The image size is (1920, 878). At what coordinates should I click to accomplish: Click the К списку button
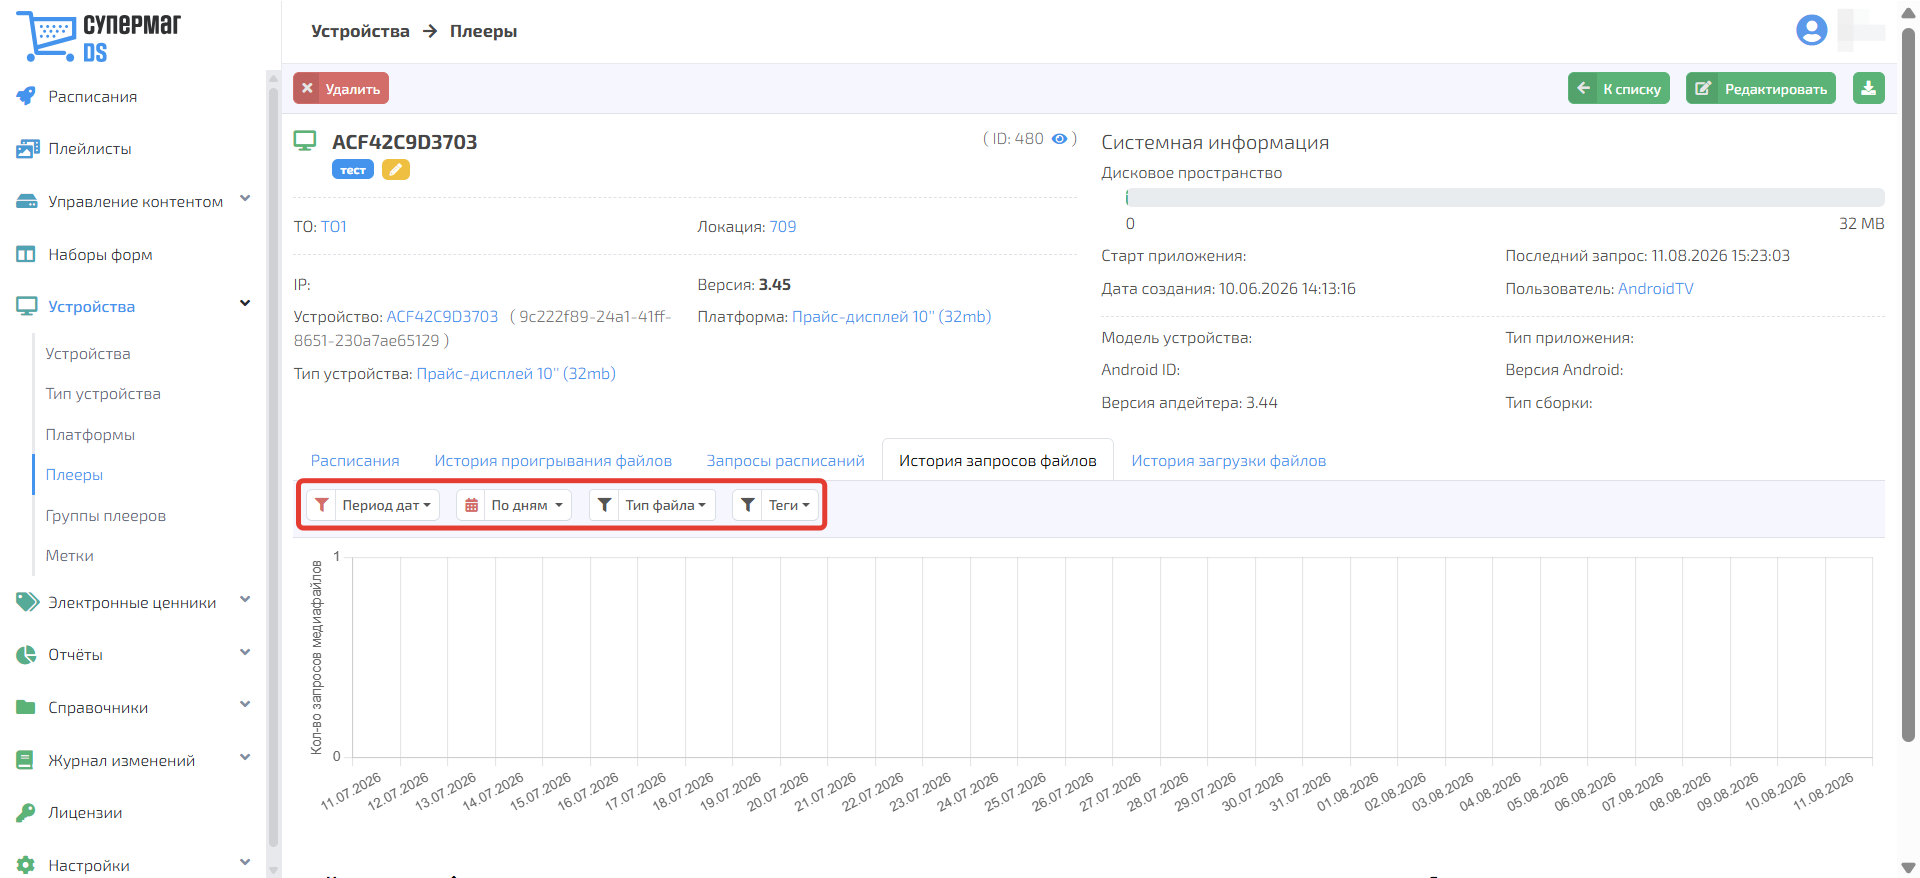(x=1619, y=88)
